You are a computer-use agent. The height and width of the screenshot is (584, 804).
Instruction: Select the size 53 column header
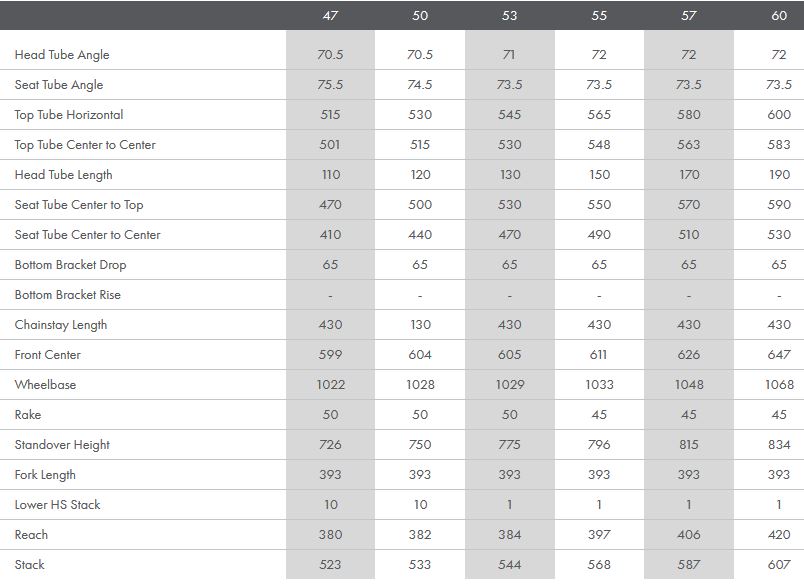(x=509, y=16)
